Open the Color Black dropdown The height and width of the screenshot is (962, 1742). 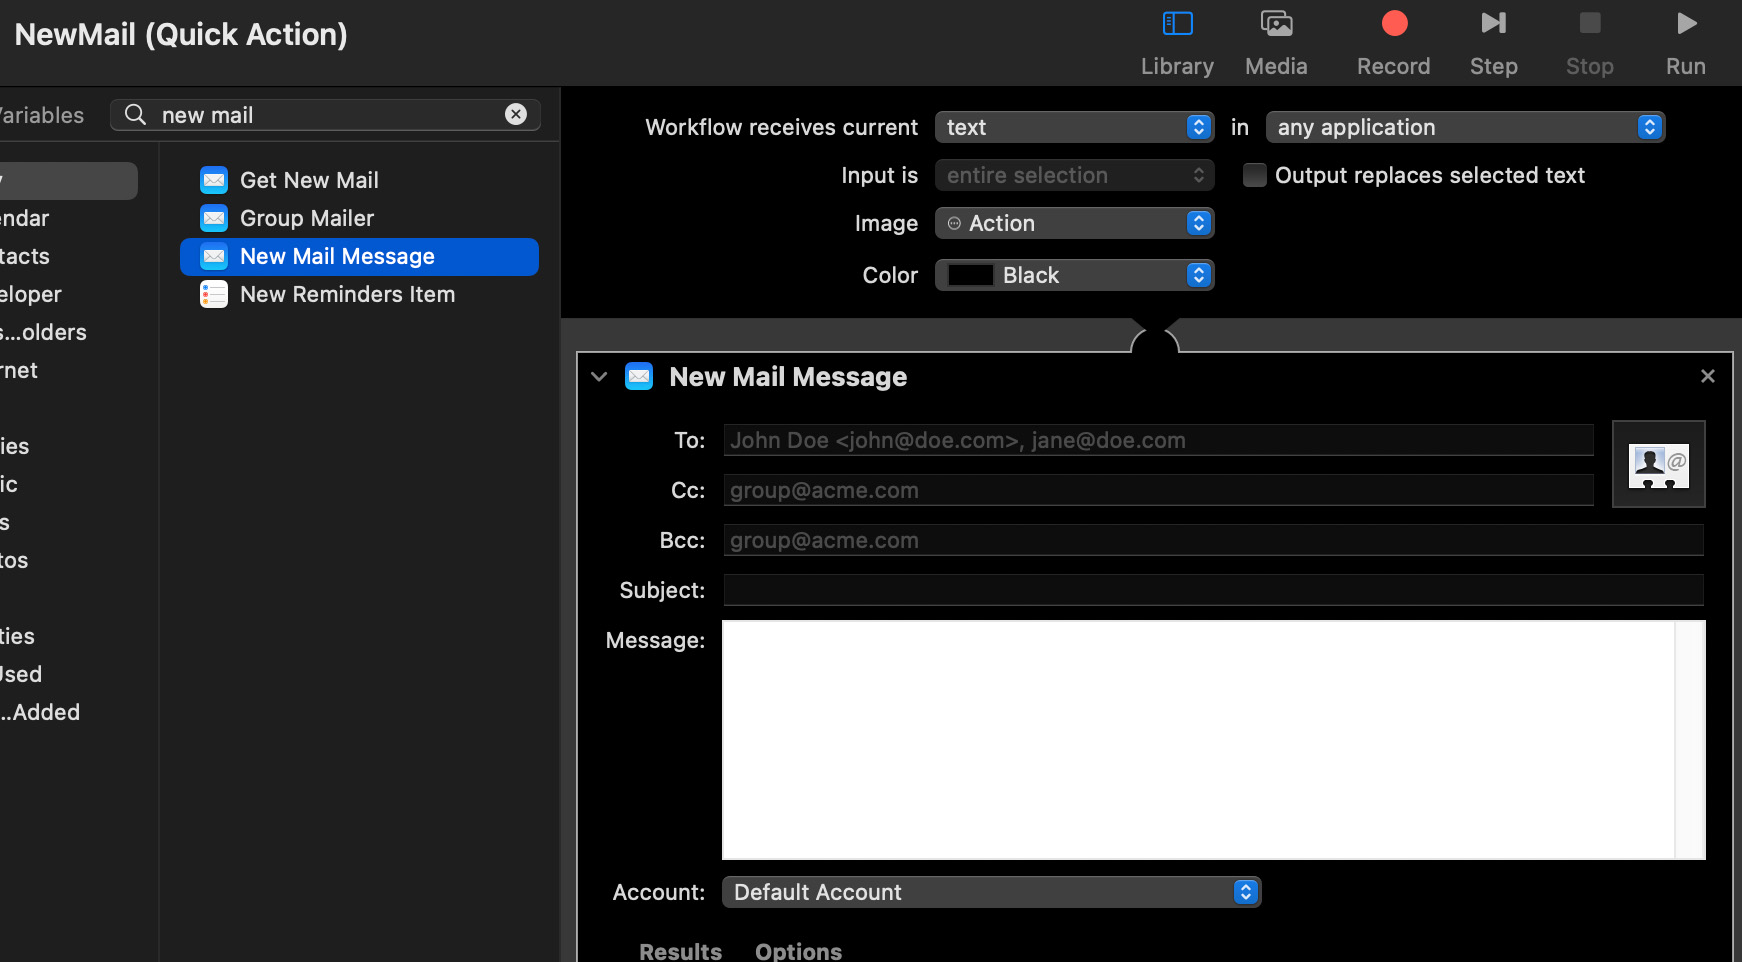(1075, 275)
